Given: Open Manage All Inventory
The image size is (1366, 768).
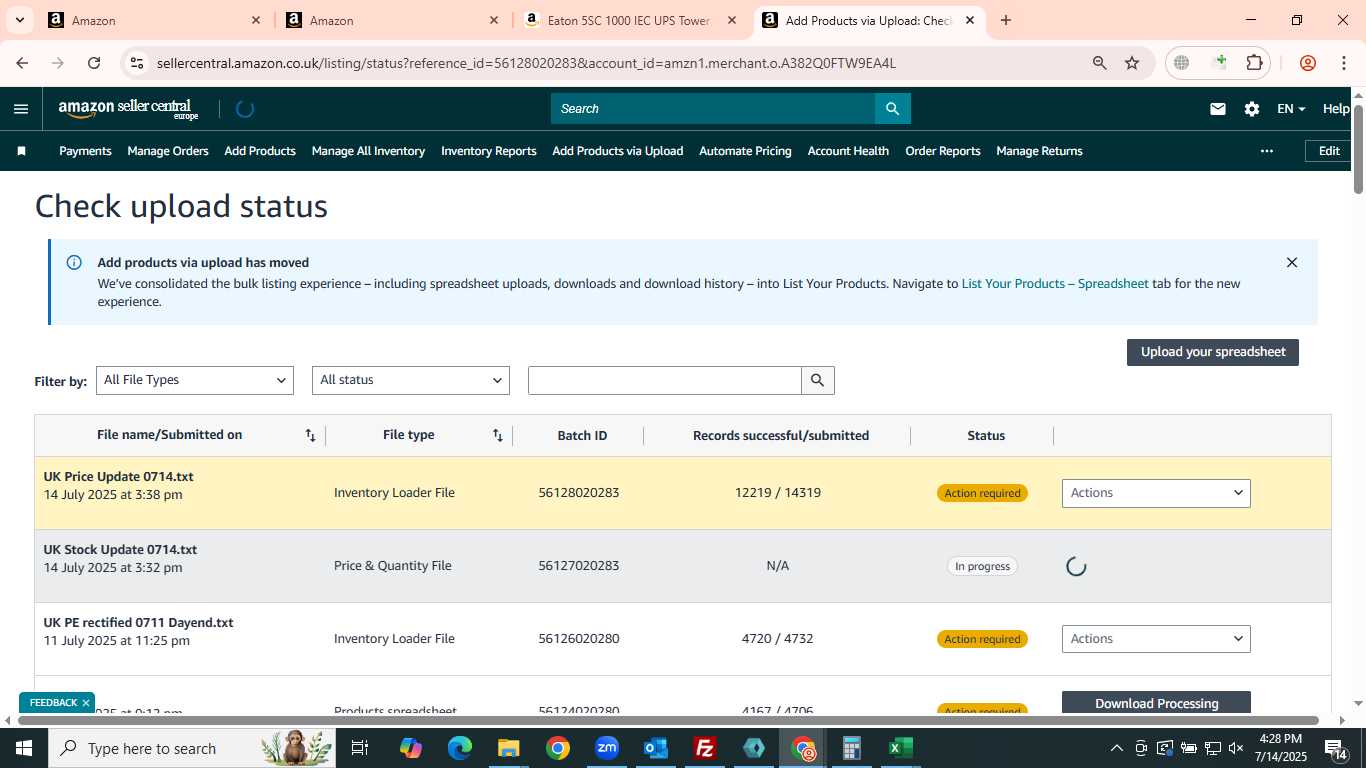Looking at the screenshot, I should coord(368,151).
